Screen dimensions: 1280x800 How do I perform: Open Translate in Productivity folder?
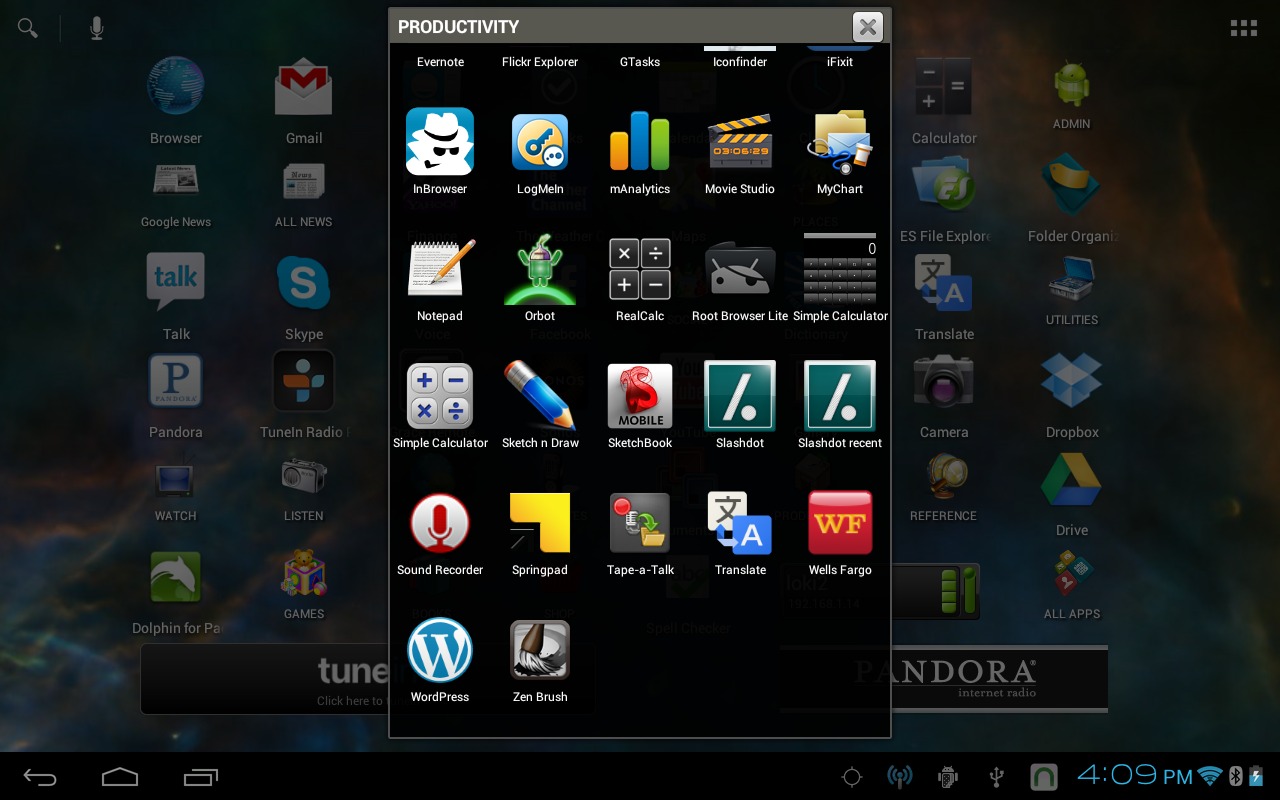(x=740, y=532)
